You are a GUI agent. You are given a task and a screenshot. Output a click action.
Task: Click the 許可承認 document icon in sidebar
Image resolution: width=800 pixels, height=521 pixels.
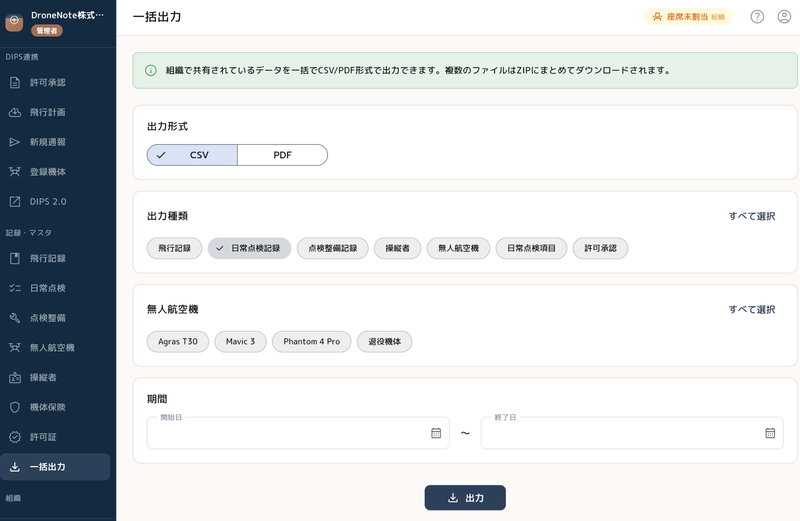click(15, 82)
